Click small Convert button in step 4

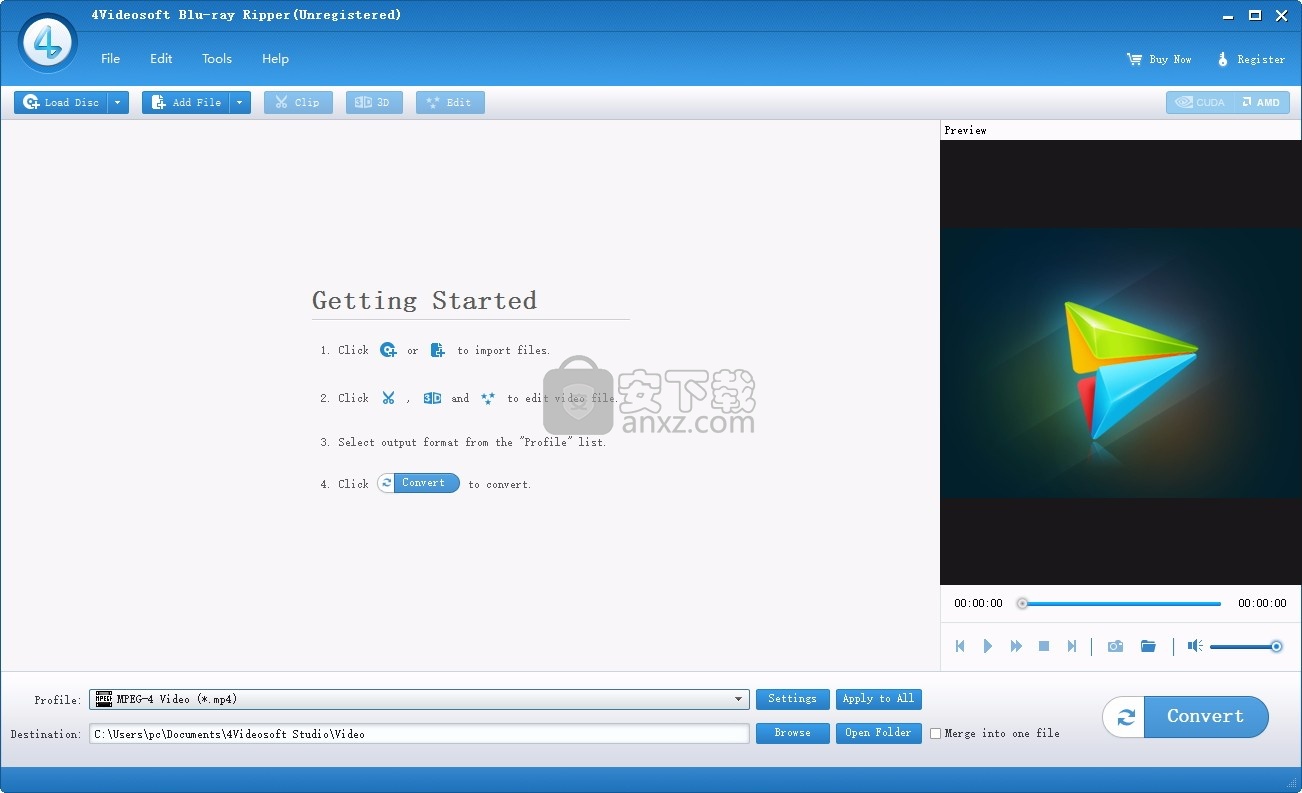(x=418, y=483)
